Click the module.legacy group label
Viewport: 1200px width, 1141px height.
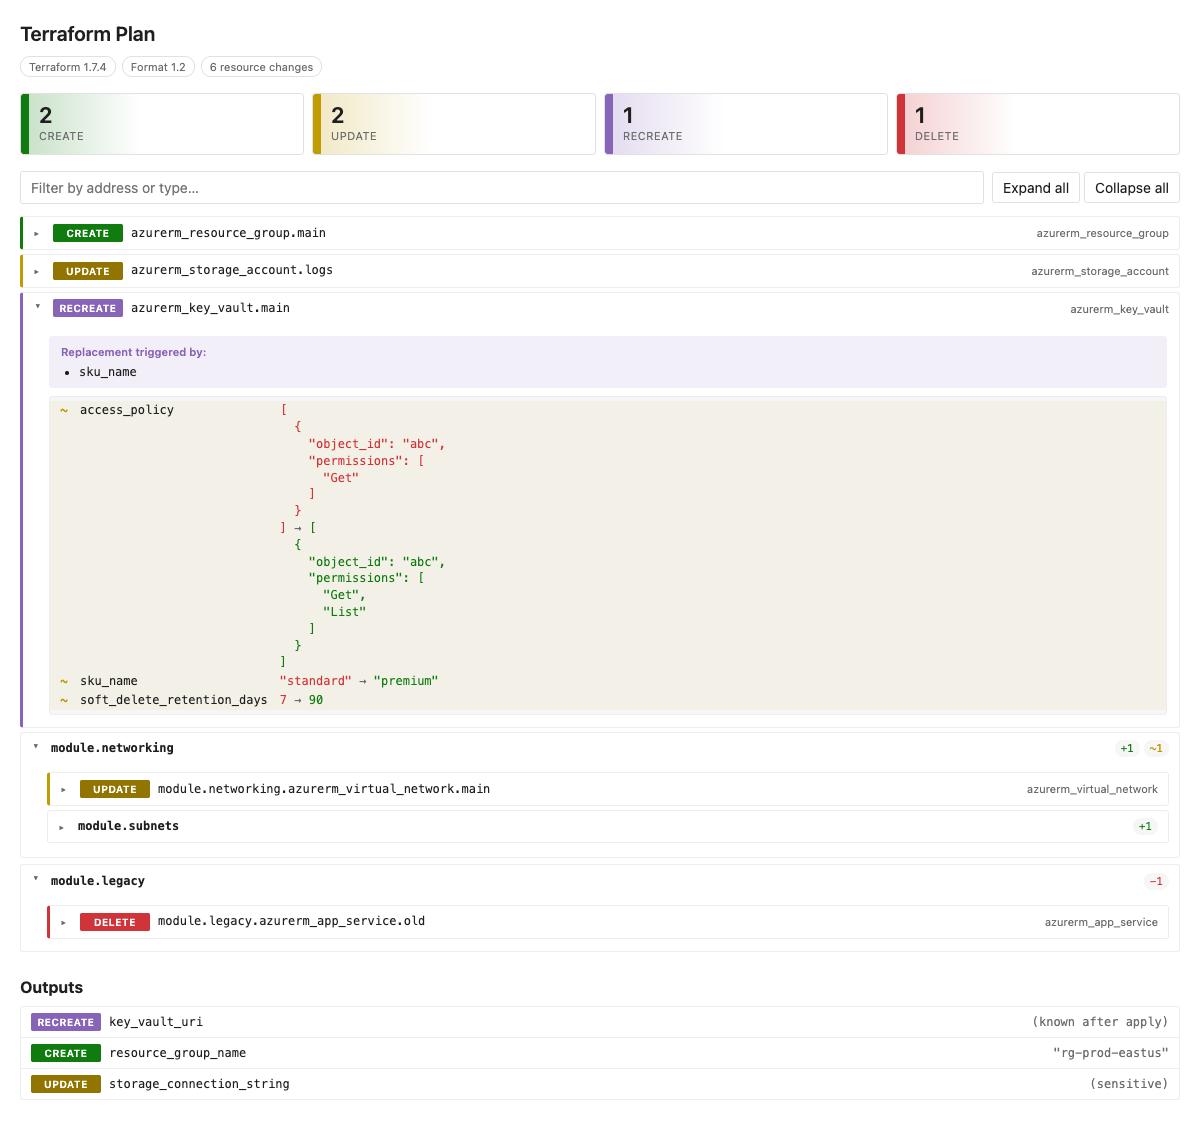98,881
